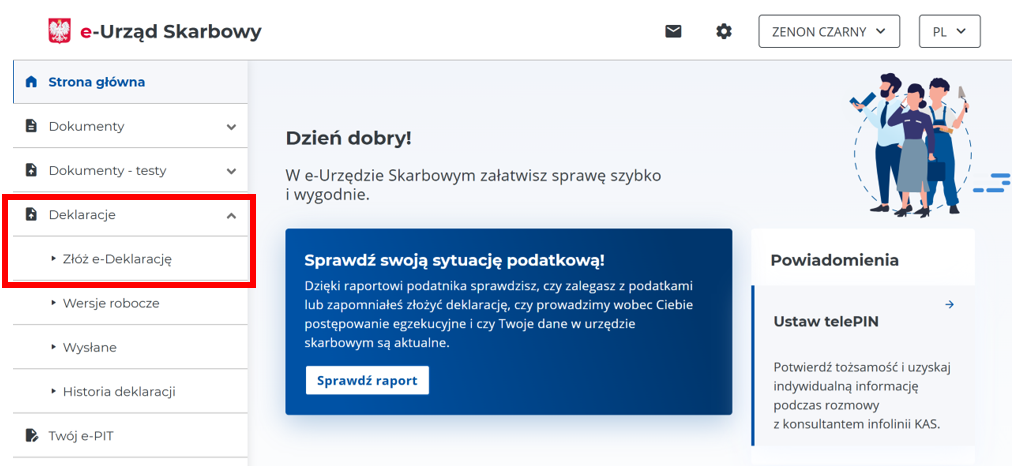Click the file icon beside Deklaracje

click(30, 215)
